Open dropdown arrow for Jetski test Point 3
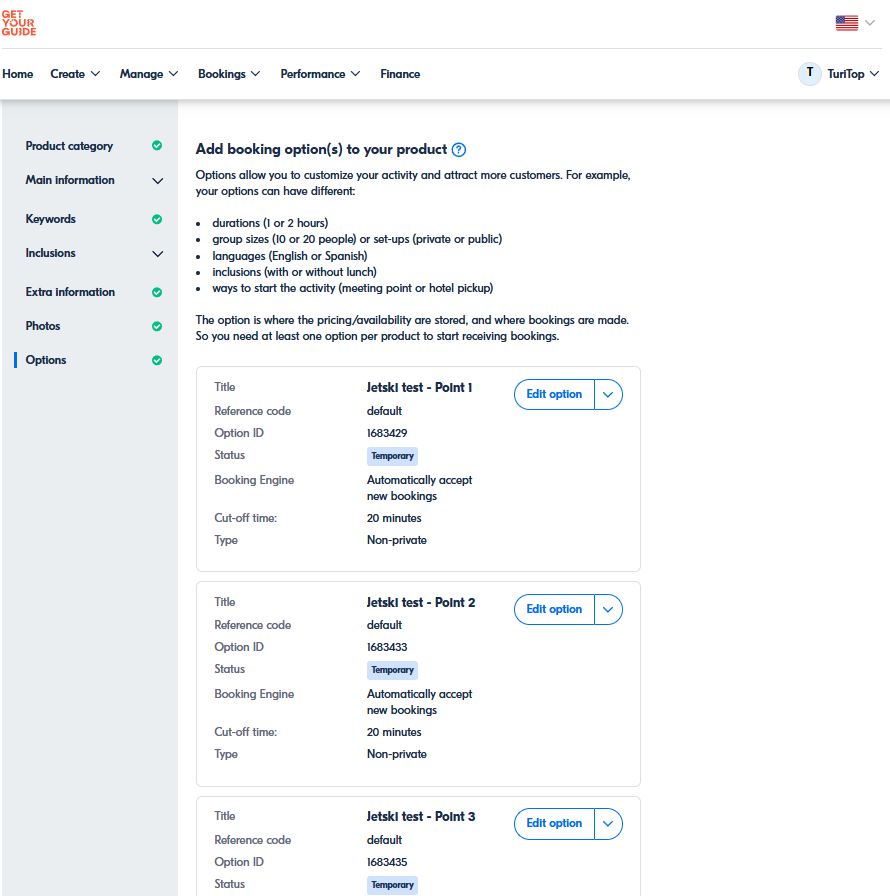Screen dimensions: 890x896 coord(608,824)
